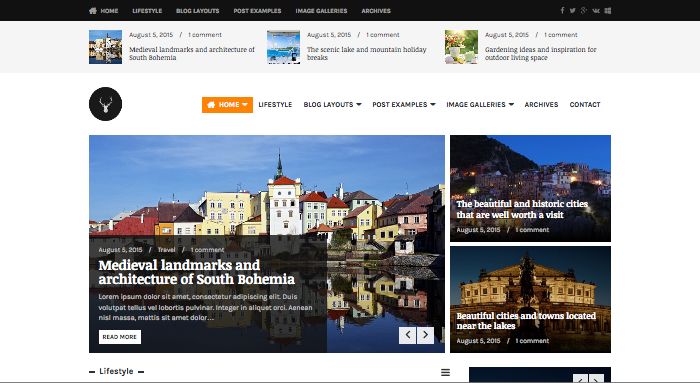The image size is (700, 383).
Task: Open the Facebook social link icon
Action: [562, 10]
